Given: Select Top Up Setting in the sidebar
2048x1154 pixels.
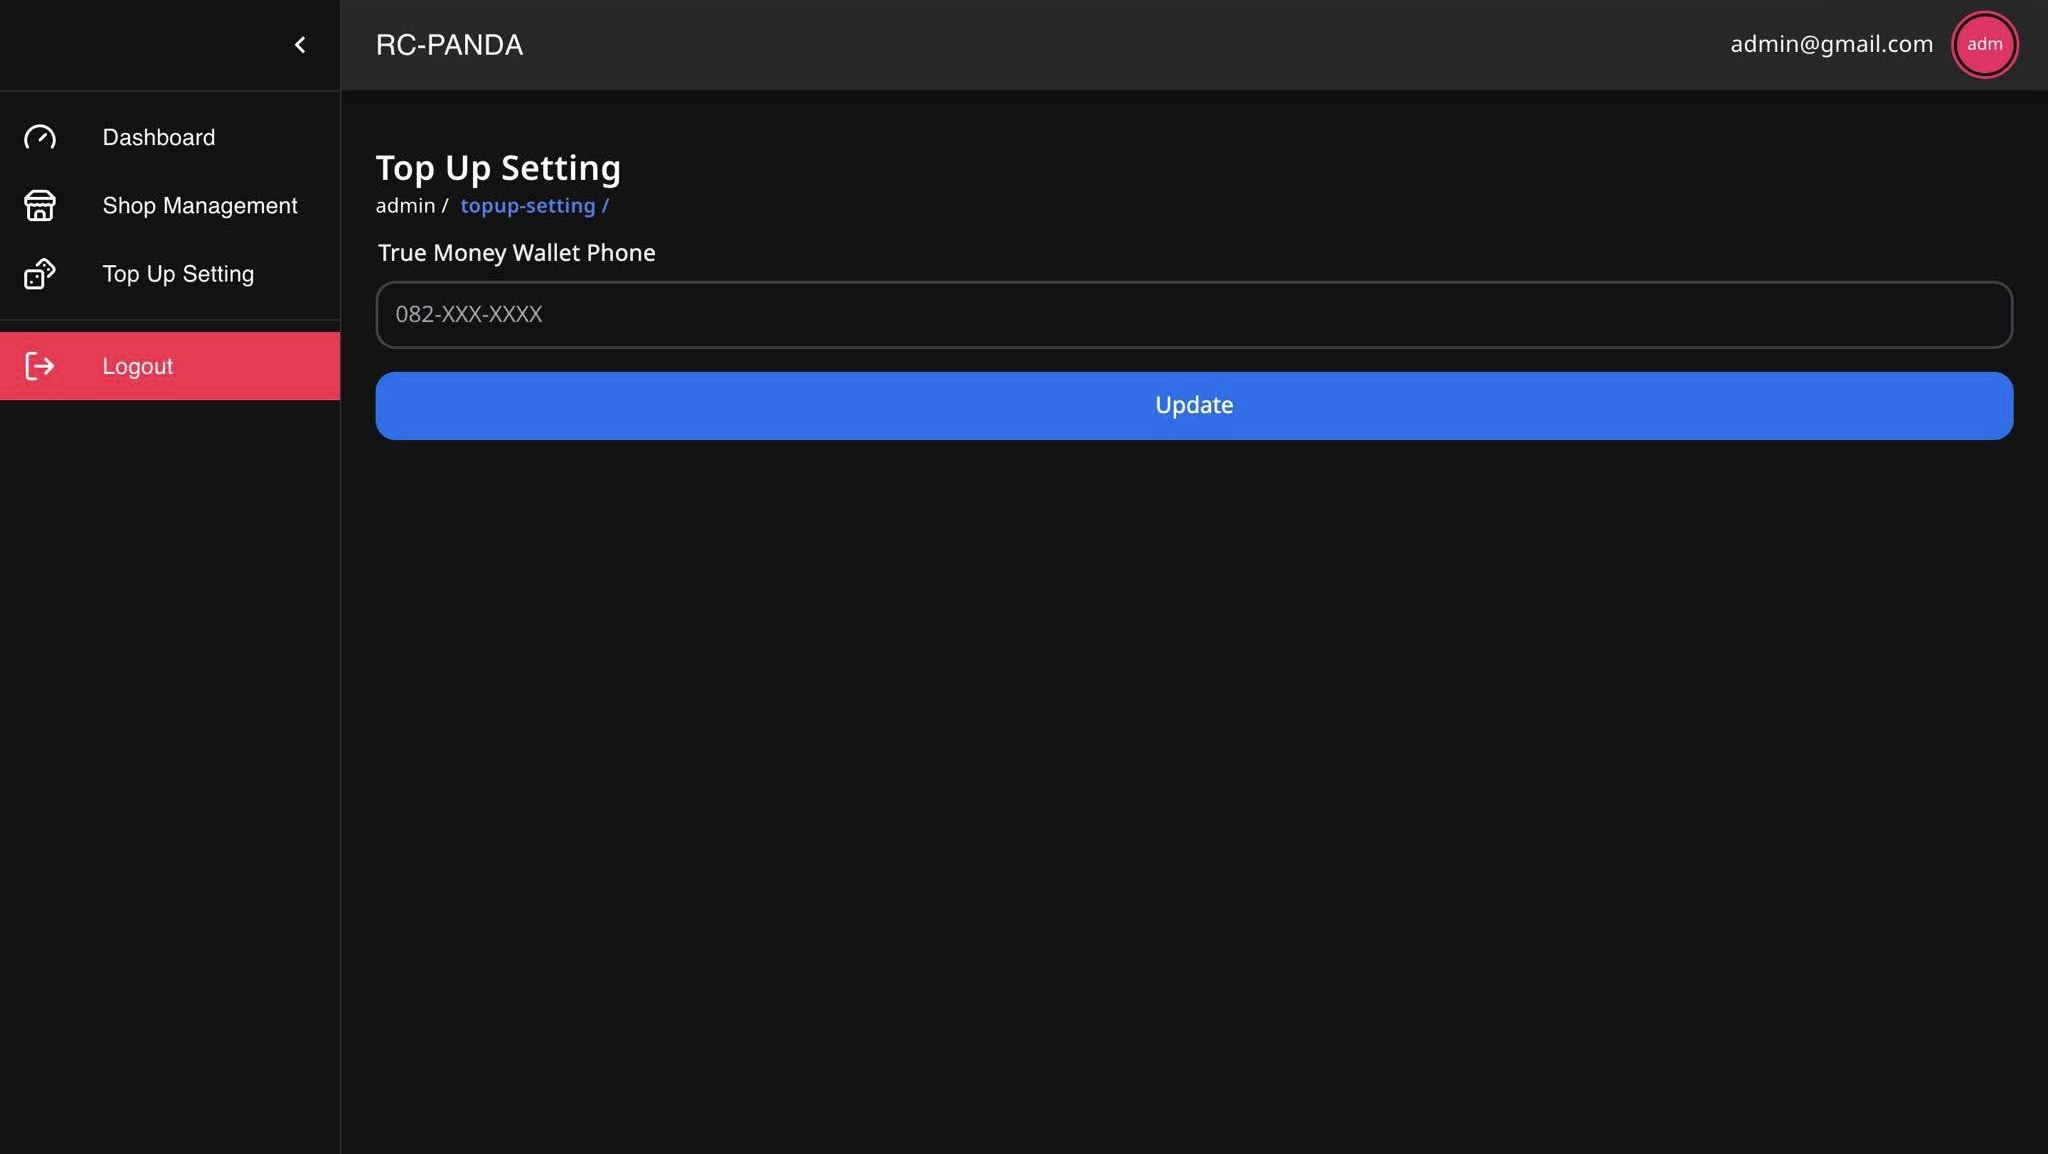Looking at the screenshot, I should tap(178, 274).
